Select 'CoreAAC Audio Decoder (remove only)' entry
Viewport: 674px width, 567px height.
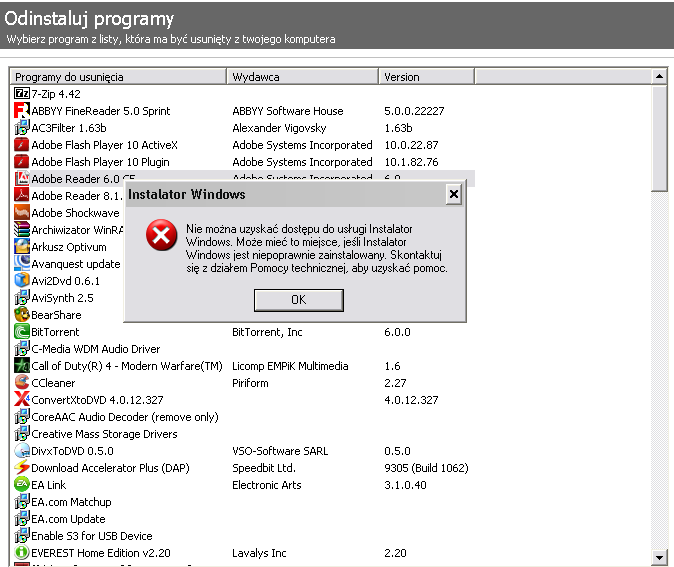(125, 417)
